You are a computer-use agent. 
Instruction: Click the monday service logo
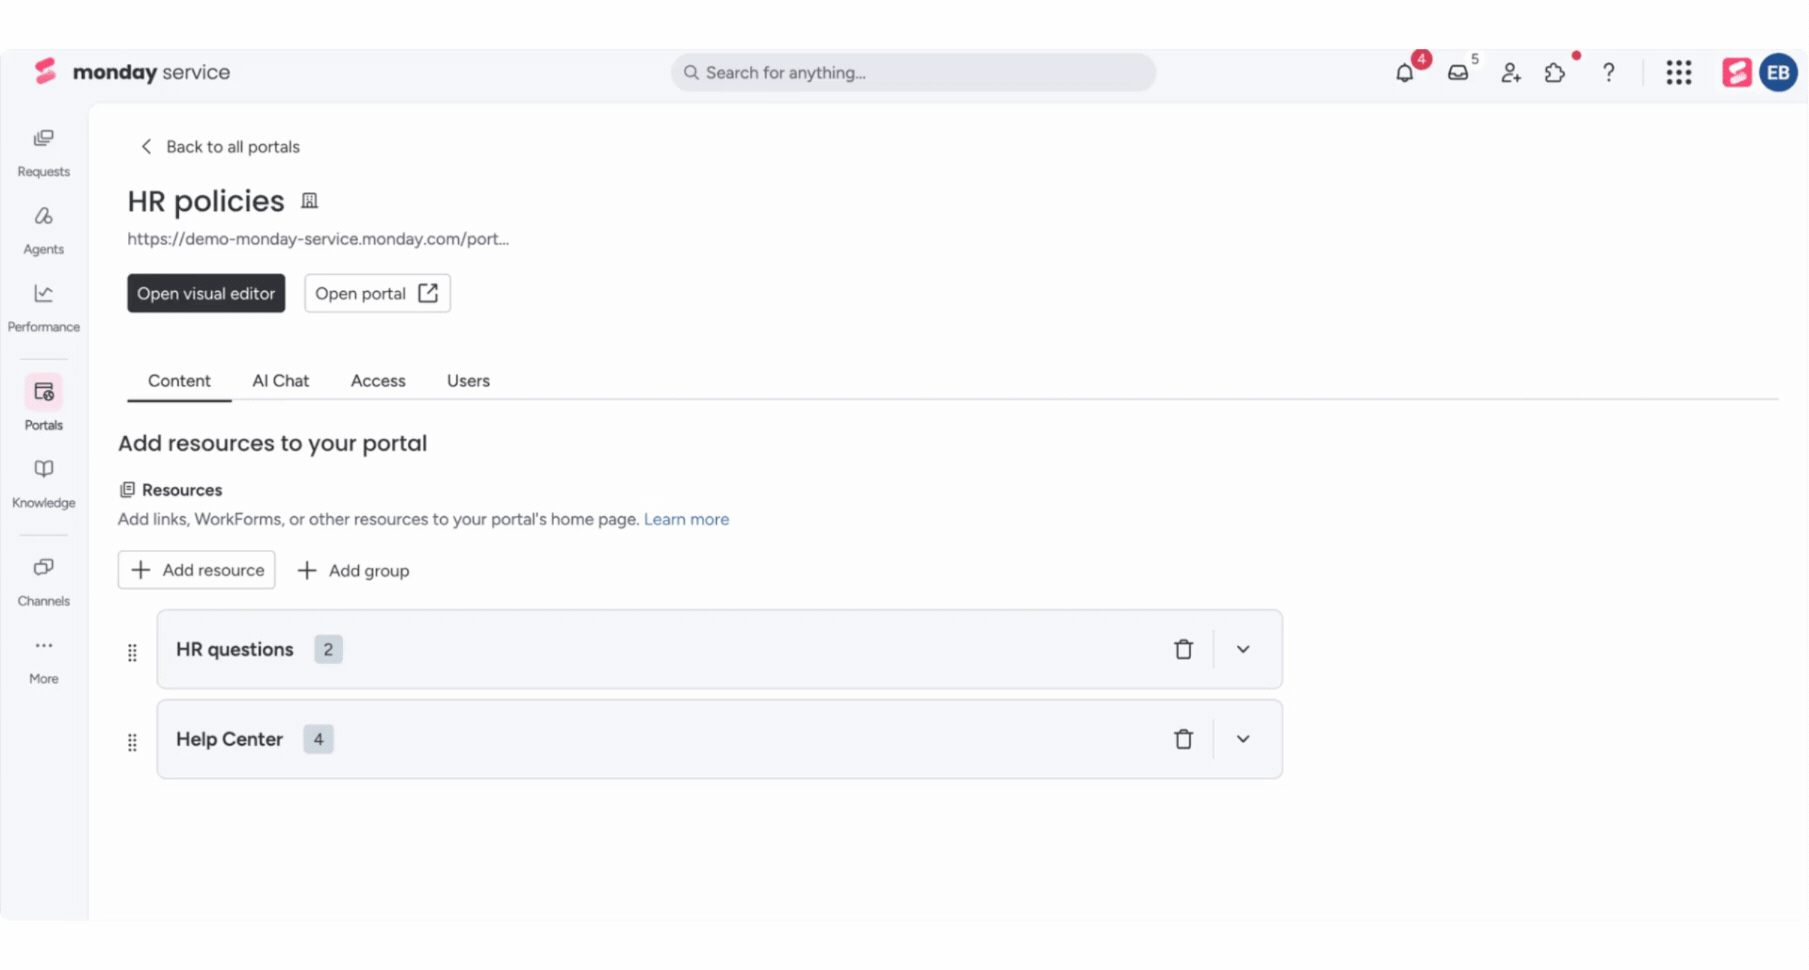[132, 72]
